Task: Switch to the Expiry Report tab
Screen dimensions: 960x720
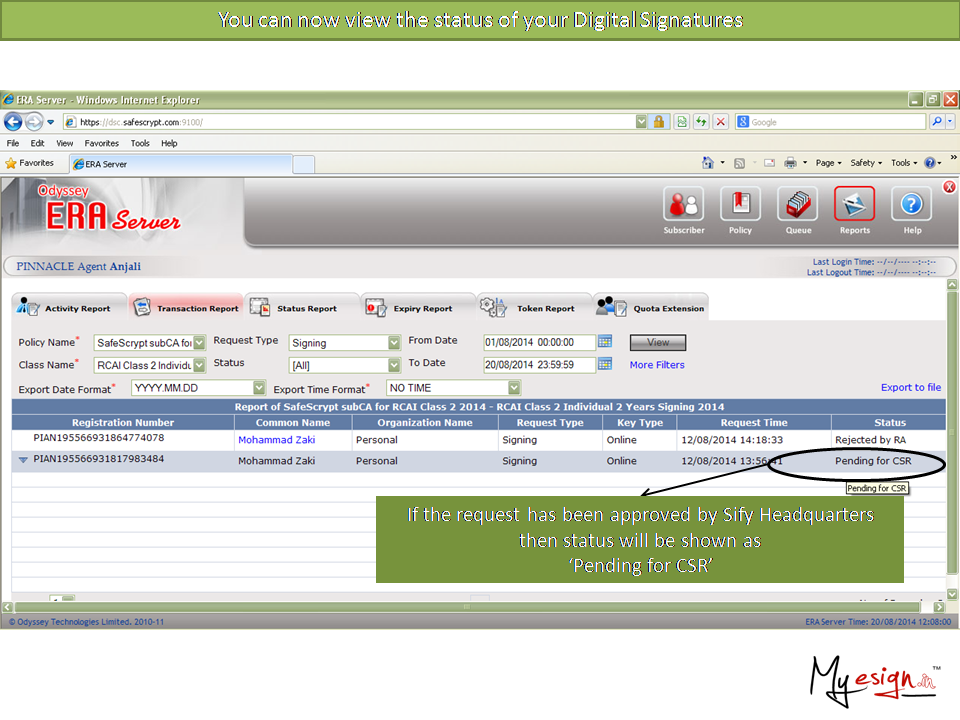Action: coord(411,308)
